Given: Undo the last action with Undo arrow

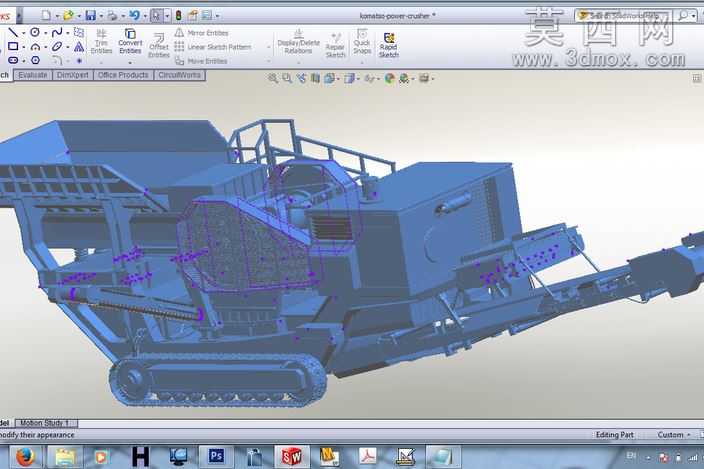Looking at the screenshot, I should click(x=134, y=16).
